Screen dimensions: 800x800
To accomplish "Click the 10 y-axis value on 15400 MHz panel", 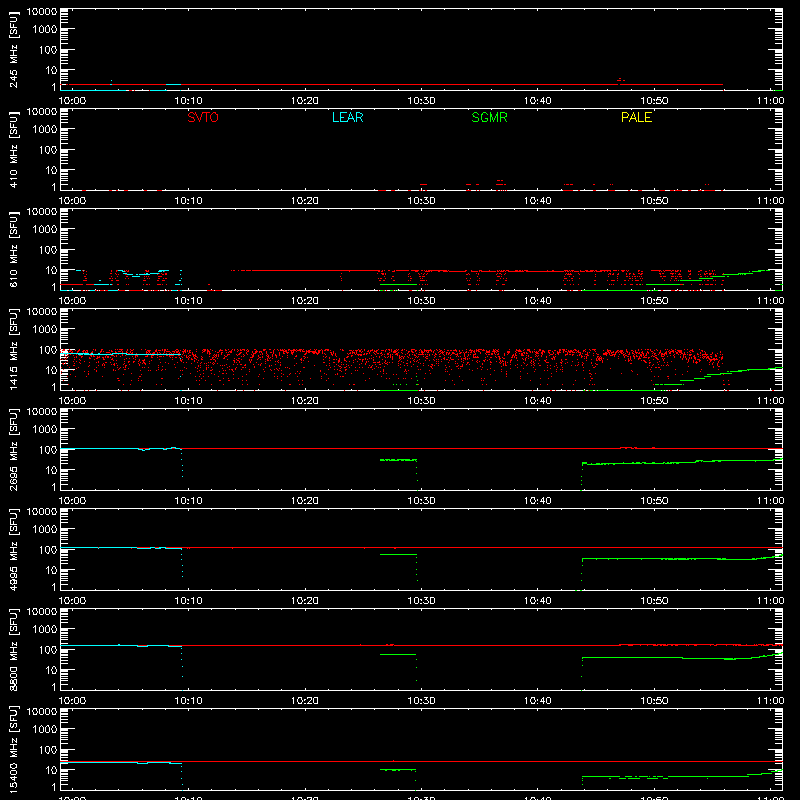I will 51,770.
